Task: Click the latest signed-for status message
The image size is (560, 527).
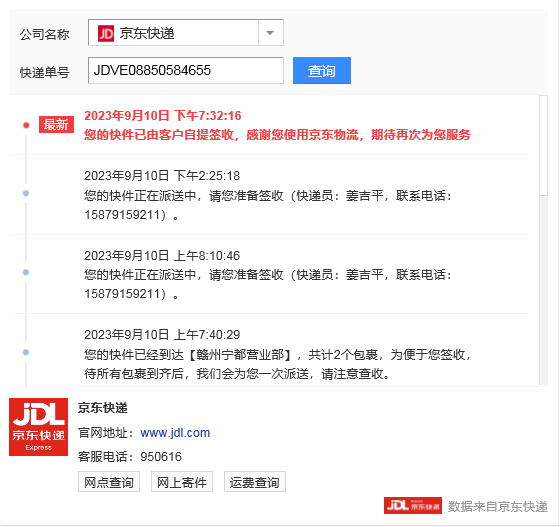Action: tap(277, 135)
